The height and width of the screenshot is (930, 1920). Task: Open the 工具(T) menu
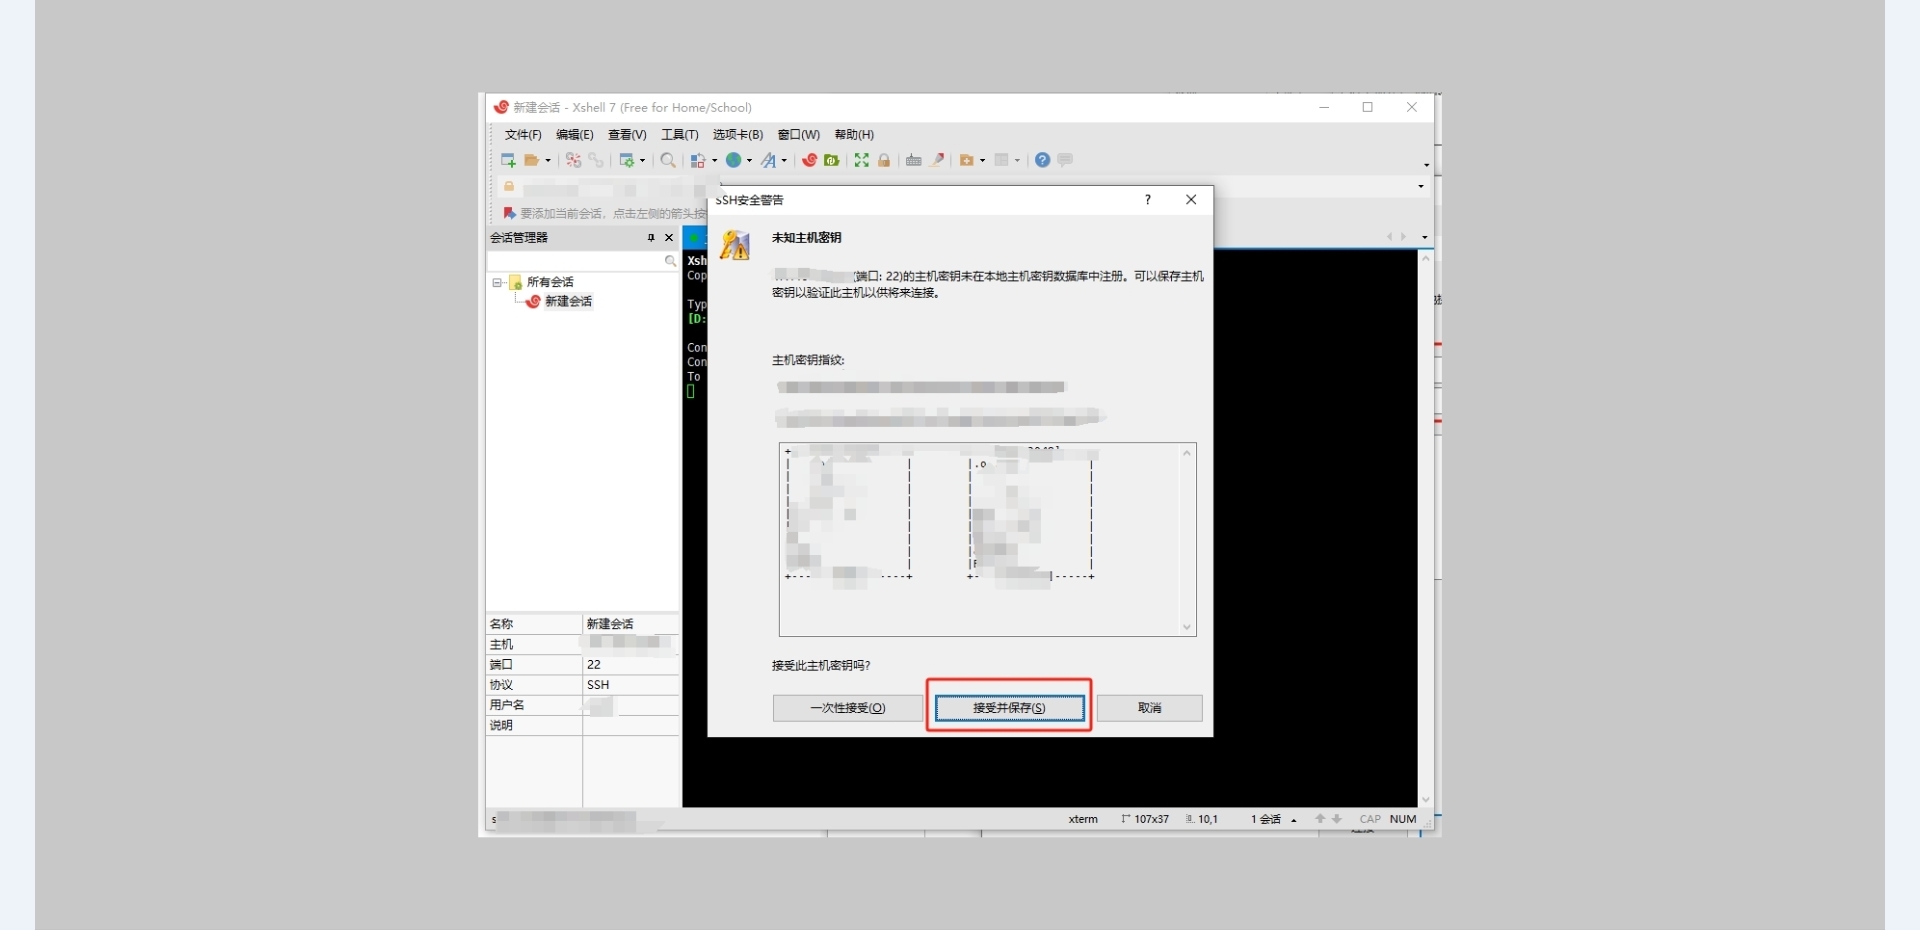(679, 135)
